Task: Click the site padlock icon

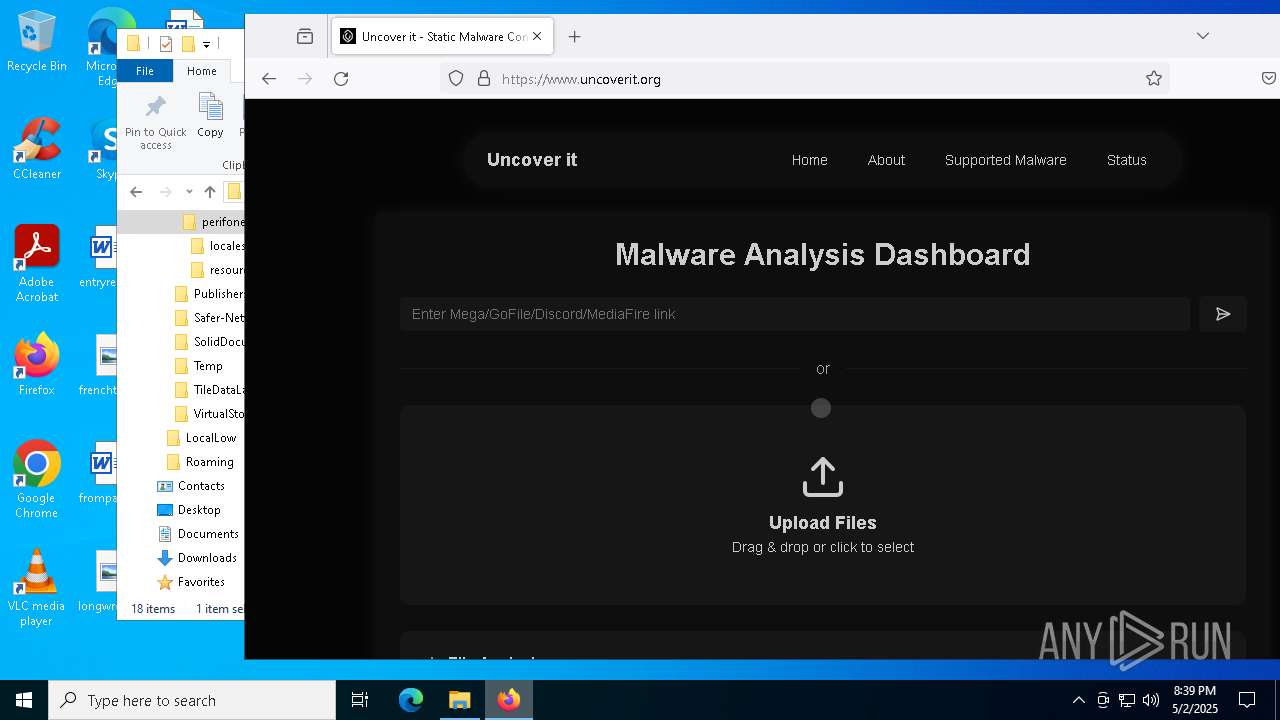Action: (x=484, y=79)
